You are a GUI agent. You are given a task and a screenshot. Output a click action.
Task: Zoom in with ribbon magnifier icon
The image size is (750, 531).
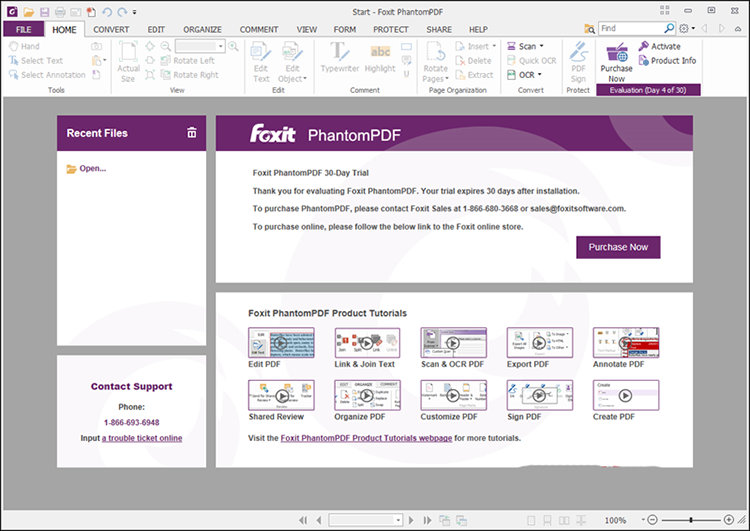[233, 46]
